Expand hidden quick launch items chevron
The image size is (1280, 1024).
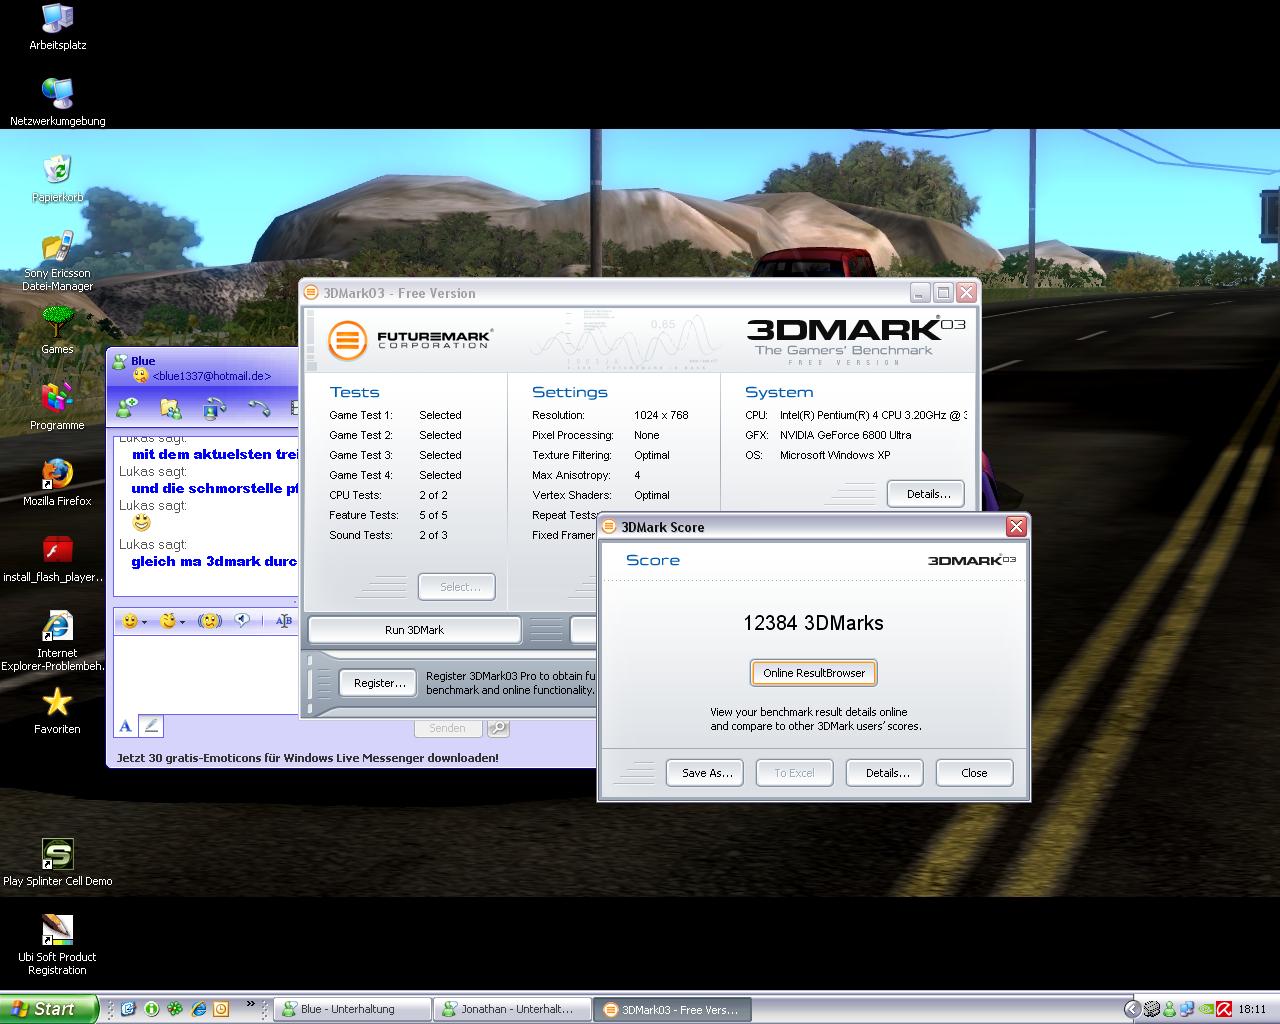[x=250, y=1005]
